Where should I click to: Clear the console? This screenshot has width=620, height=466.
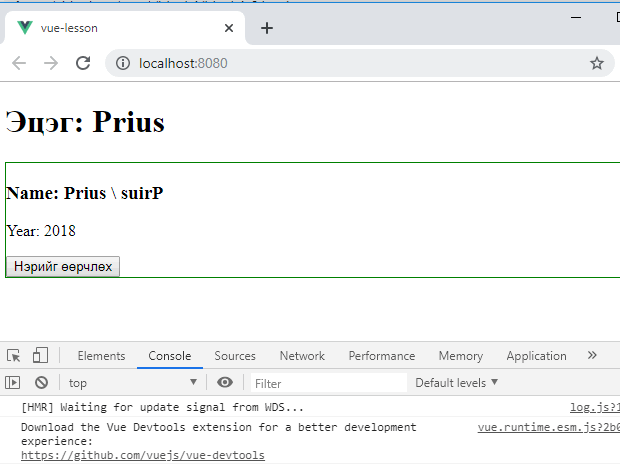41,383
